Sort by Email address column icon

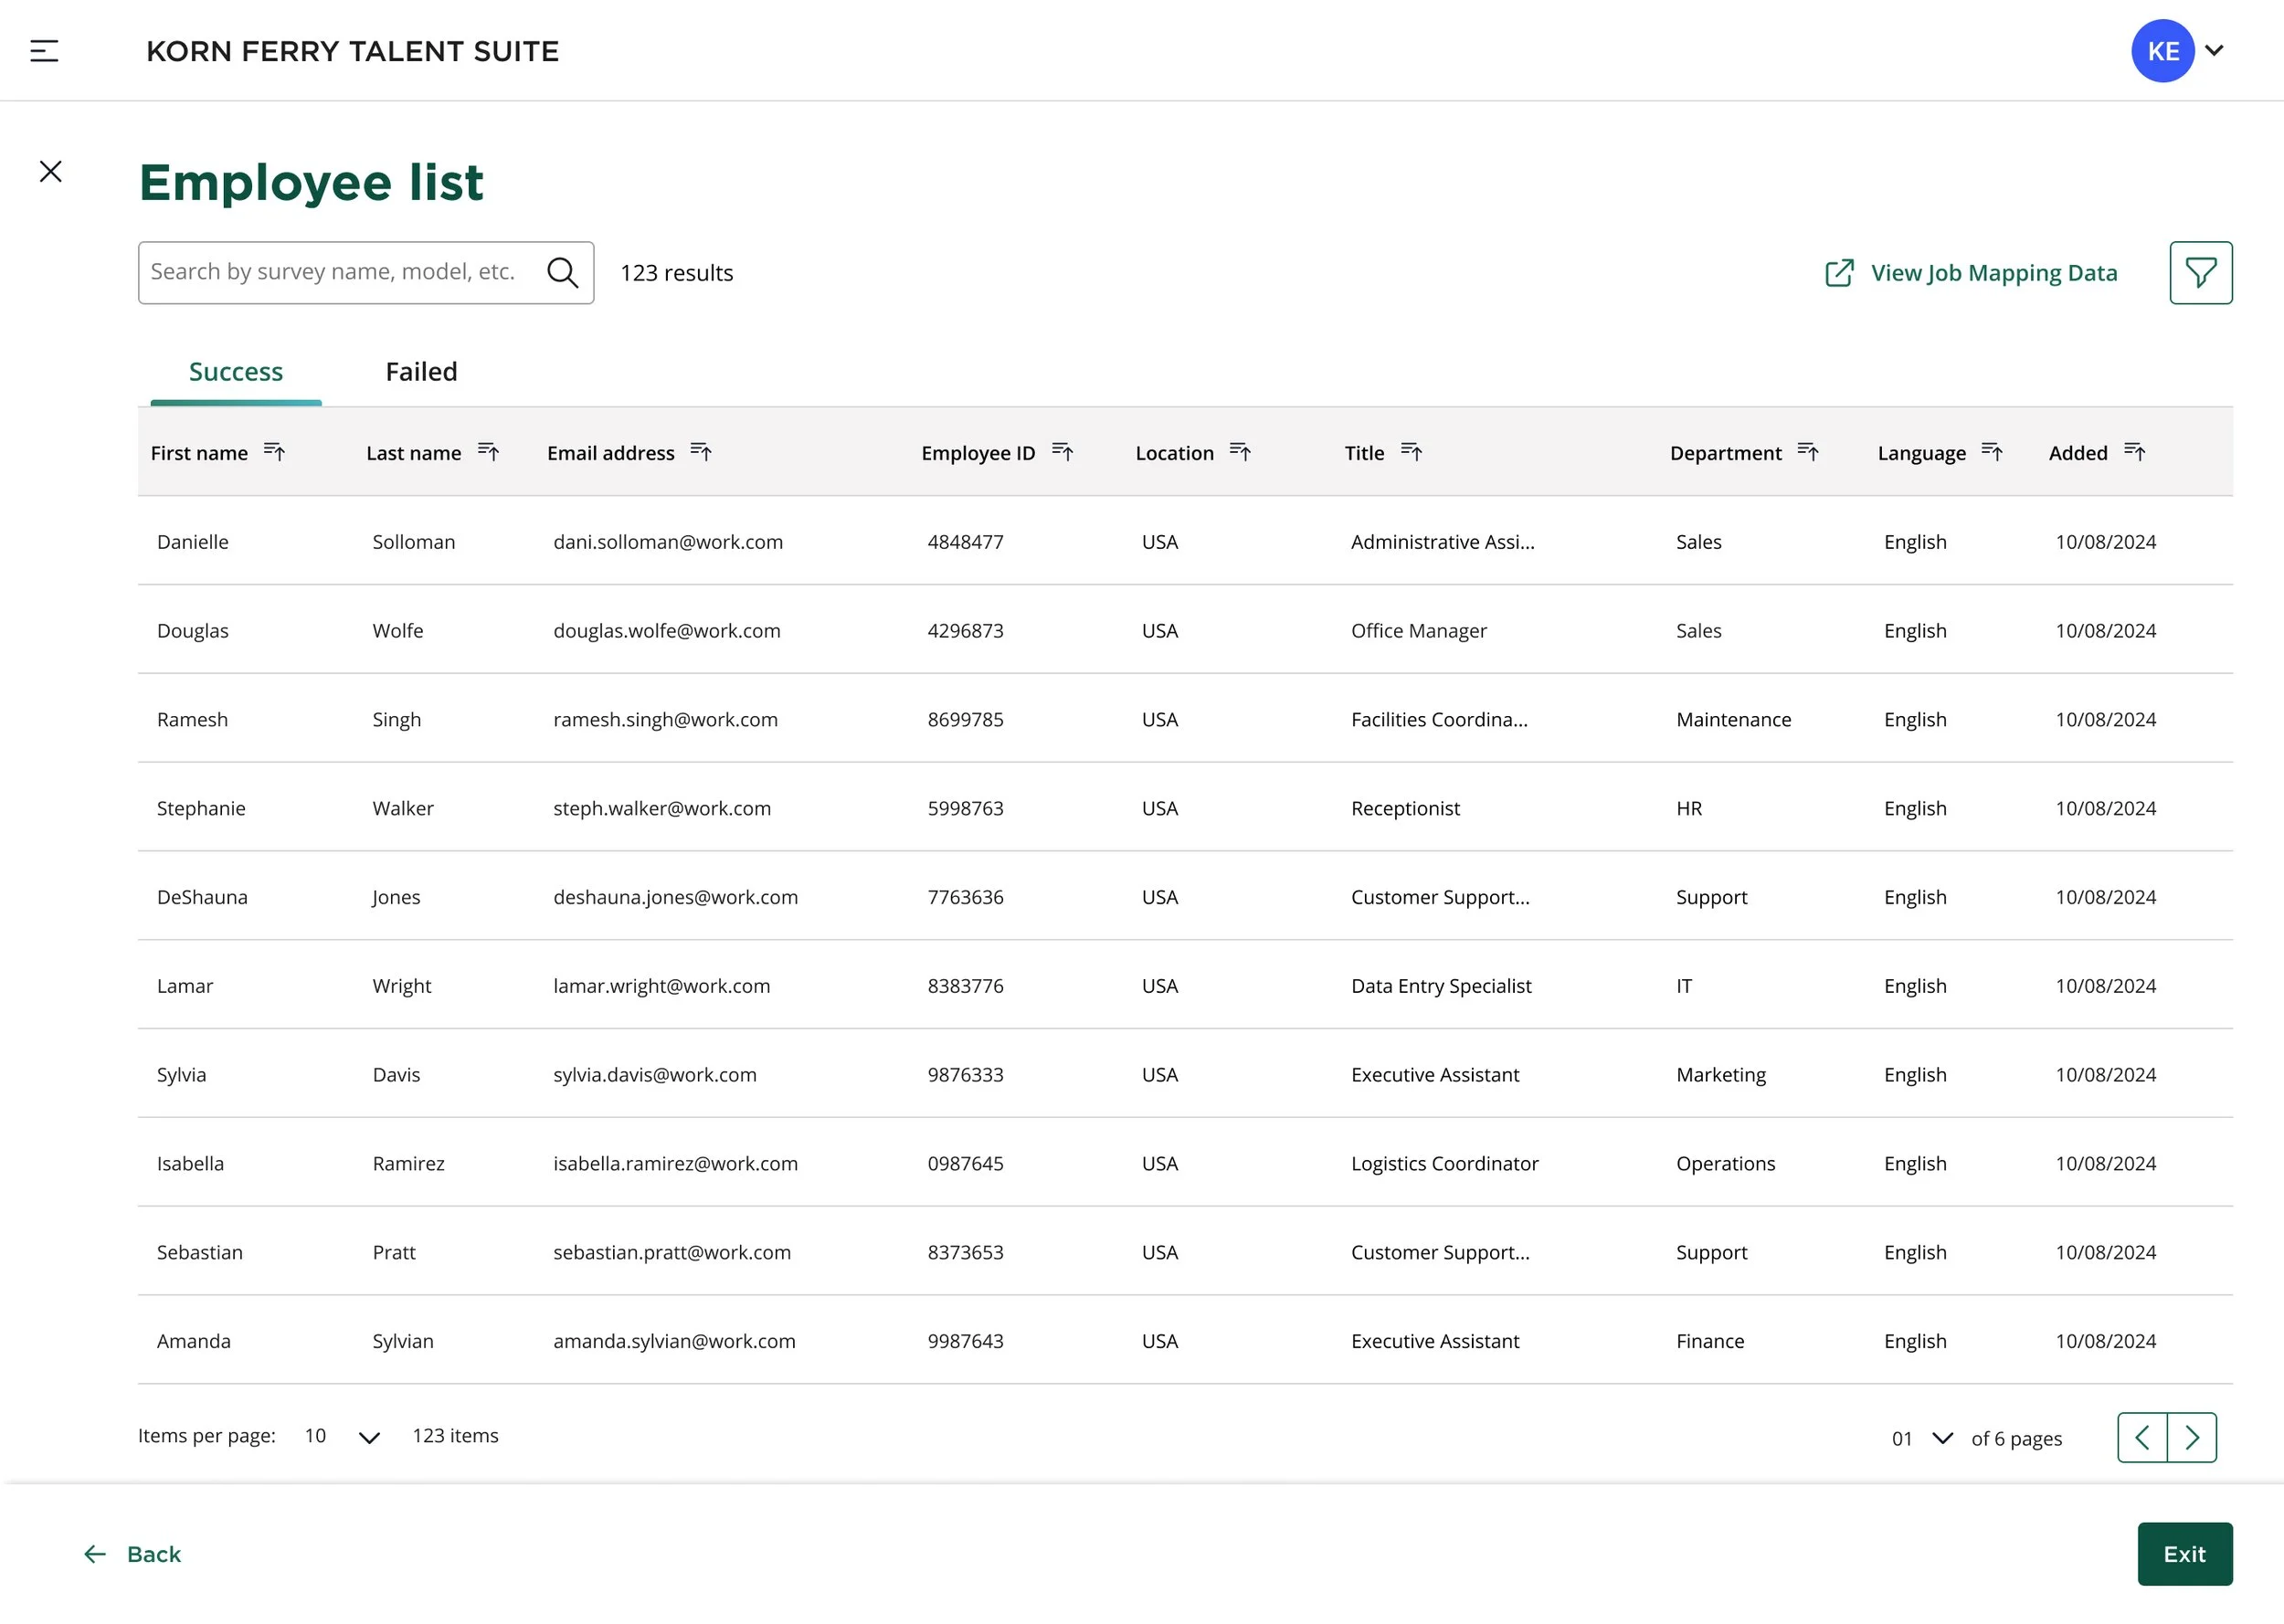701,452
